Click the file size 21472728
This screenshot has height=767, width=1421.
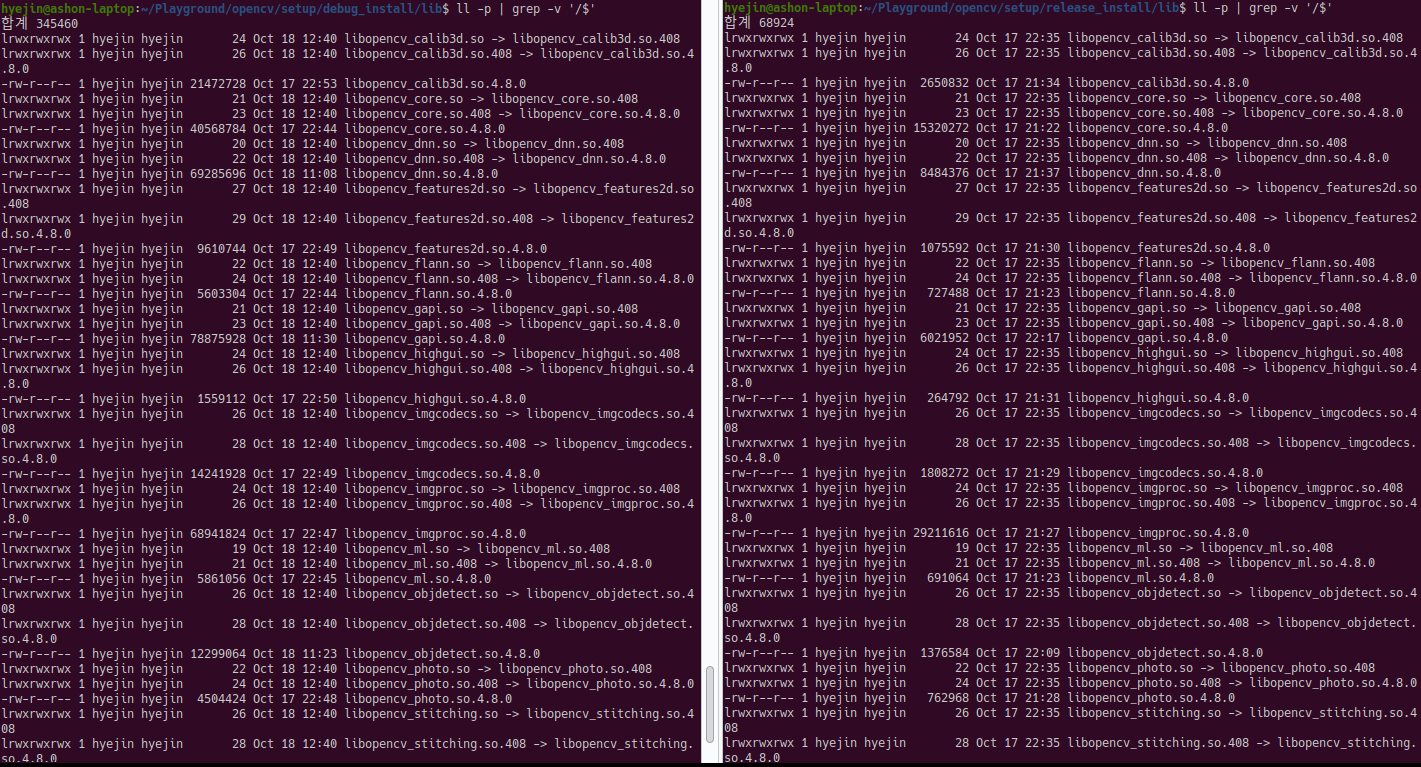pos(218,84)
